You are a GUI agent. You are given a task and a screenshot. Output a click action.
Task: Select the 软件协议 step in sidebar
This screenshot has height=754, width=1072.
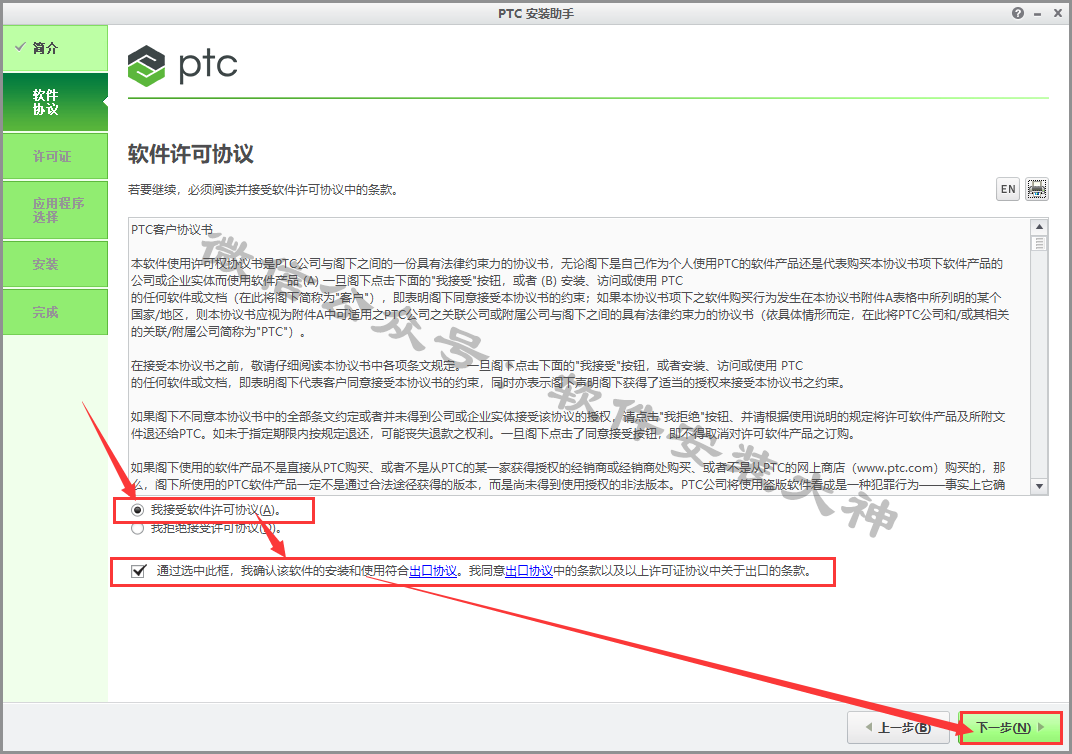coord(55,102)
